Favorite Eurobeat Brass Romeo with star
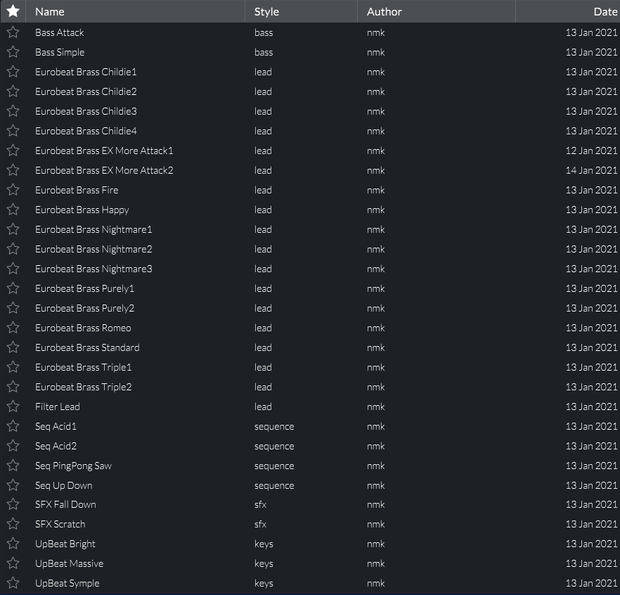The height and width of the screenshot is (595, 620). coord(13,328)
